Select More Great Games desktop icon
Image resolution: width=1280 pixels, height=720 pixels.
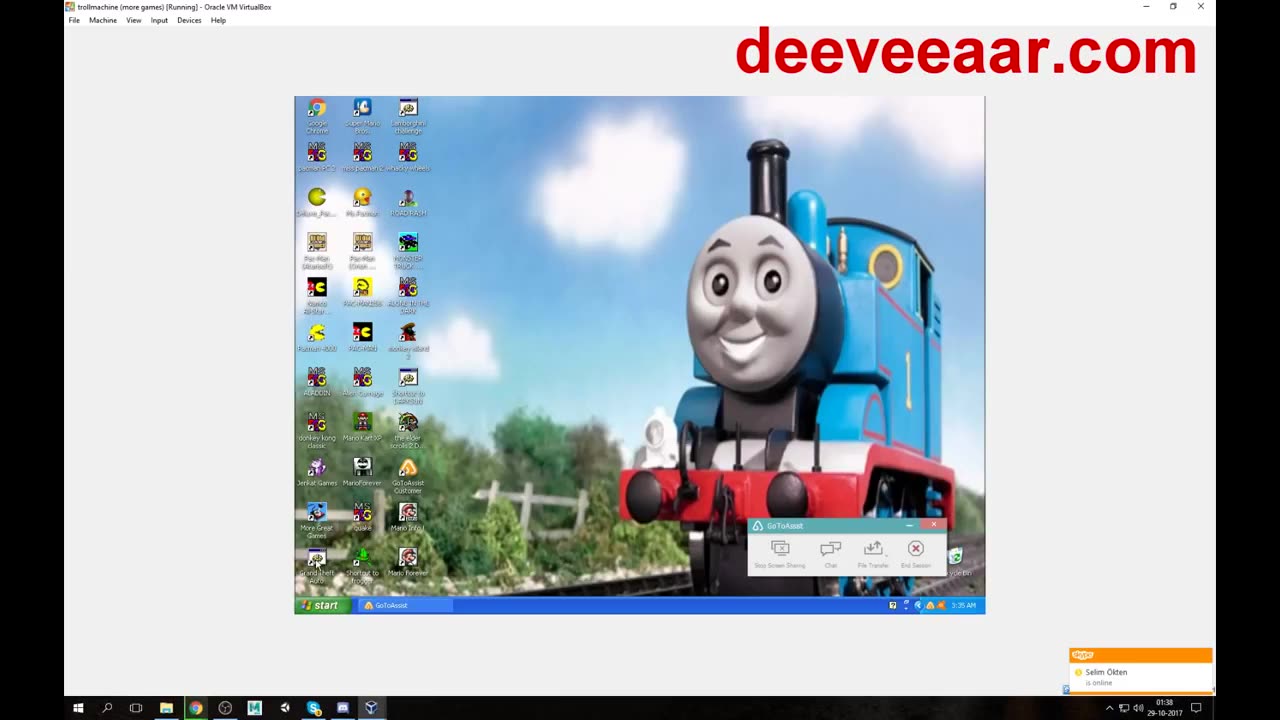click(317, 521)
